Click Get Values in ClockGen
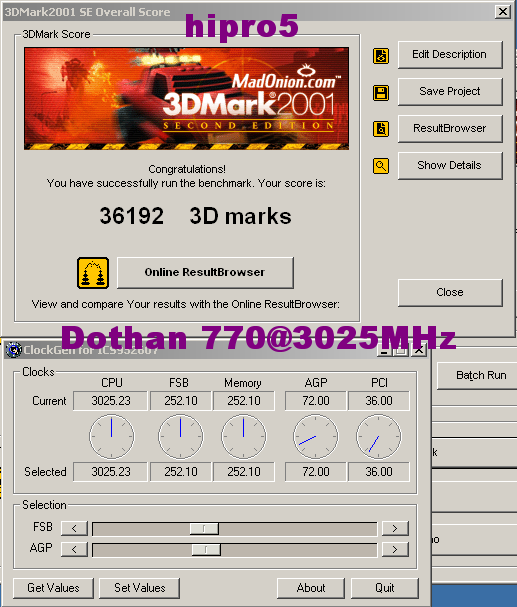Viewport: 517px width, 607px height. 53,588
